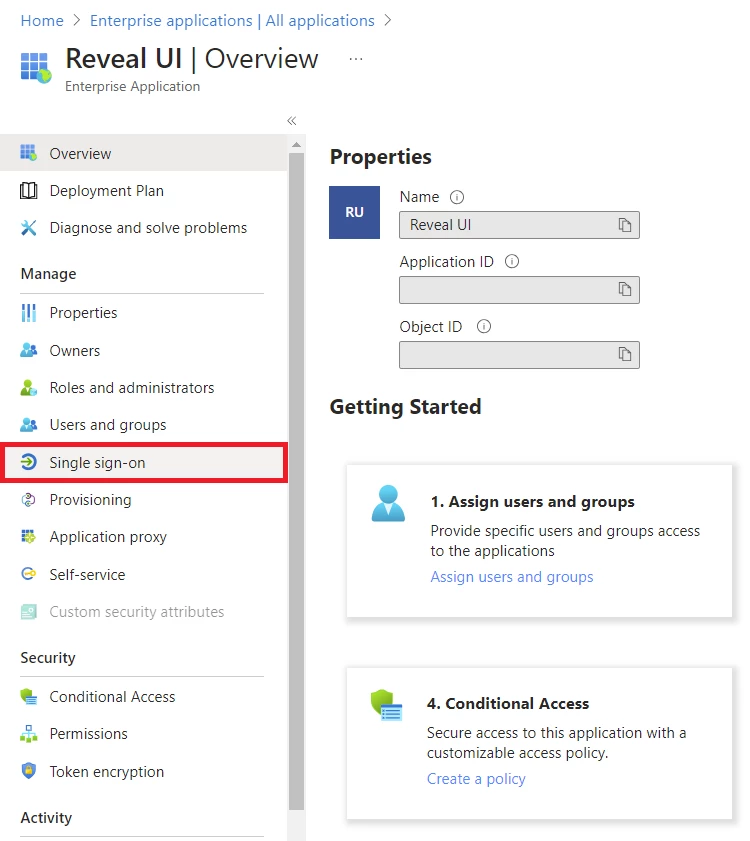Click the Reveal UI enterprise application header icon
Image resolution: width=750 pixels, height=841 pixels.
(36, 68)
